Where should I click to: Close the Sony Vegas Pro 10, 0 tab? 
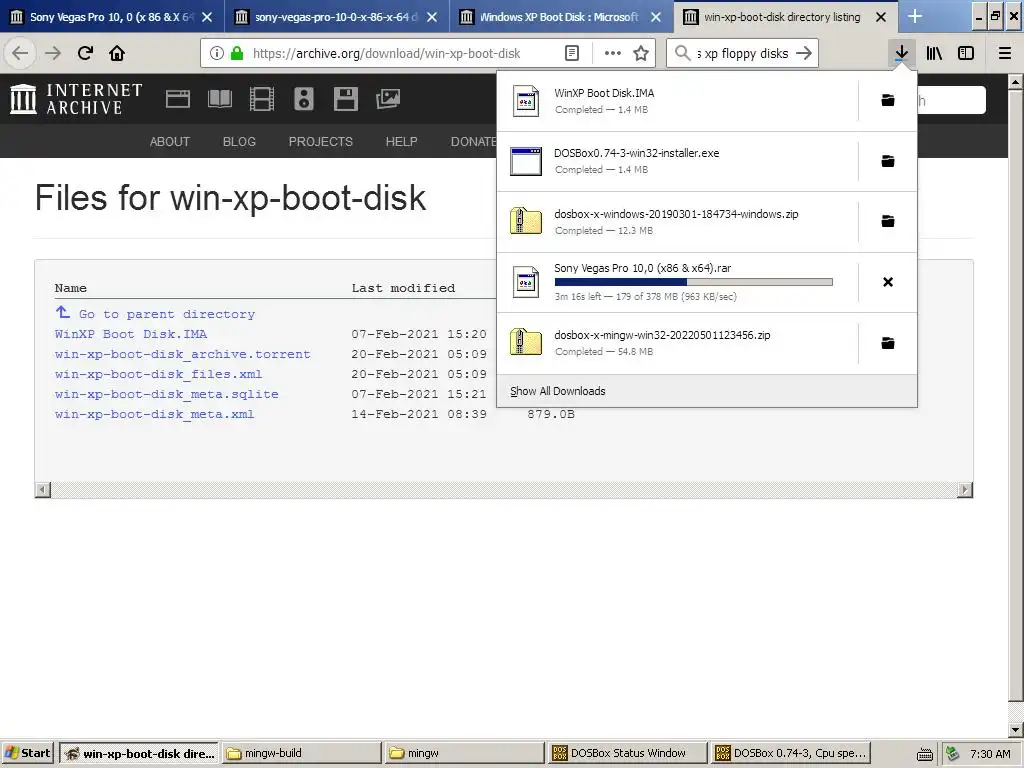point(207,17)
